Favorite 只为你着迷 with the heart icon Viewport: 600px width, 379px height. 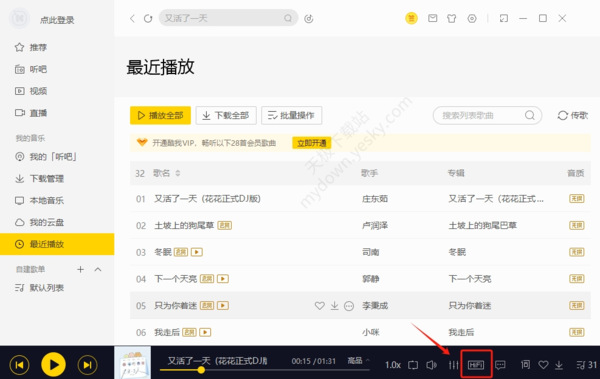pos(320,305)
